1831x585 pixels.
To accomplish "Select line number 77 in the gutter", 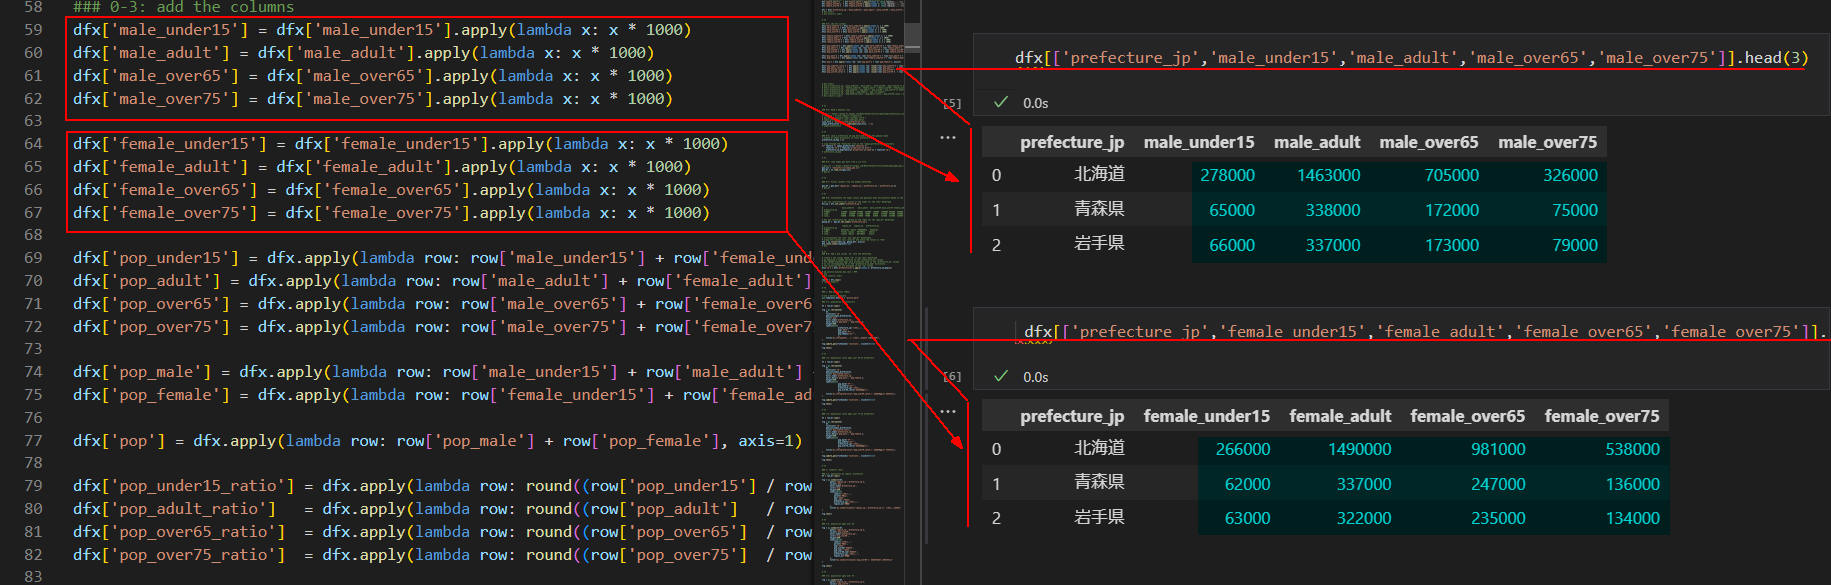I will [33, 441].
